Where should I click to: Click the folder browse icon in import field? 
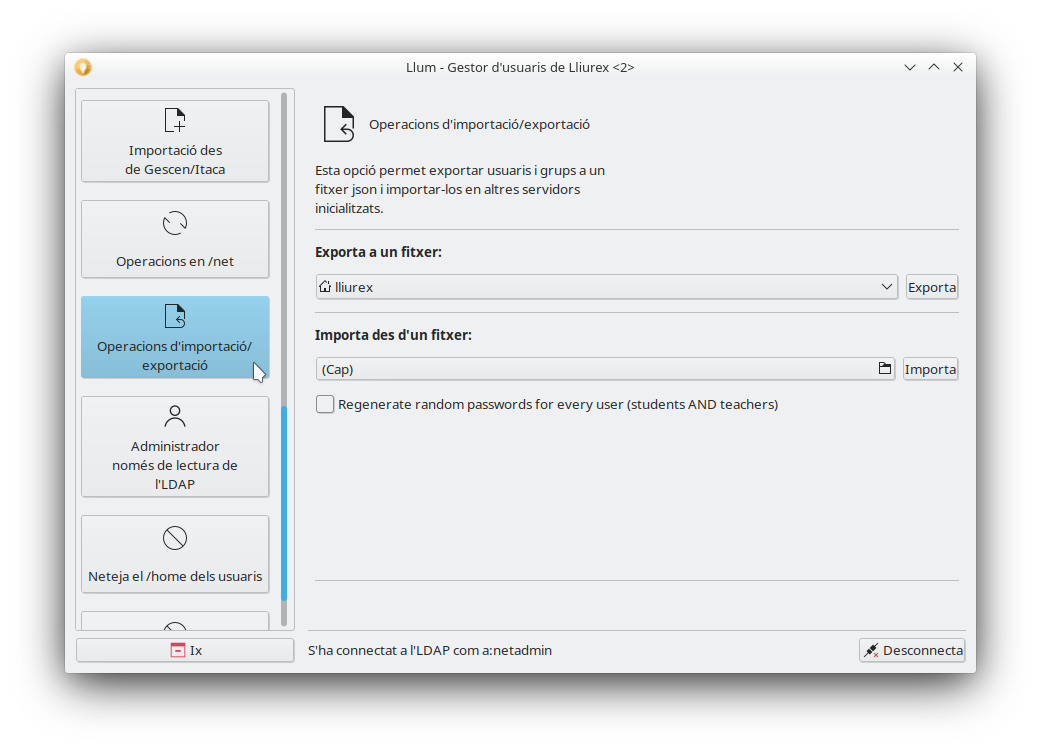885,369
